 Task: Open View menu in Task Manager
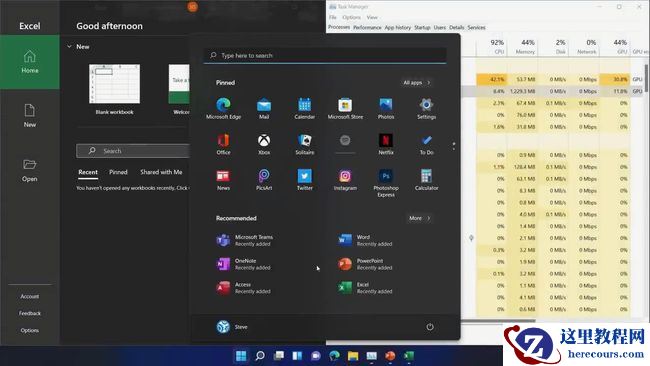pos(372,17)
